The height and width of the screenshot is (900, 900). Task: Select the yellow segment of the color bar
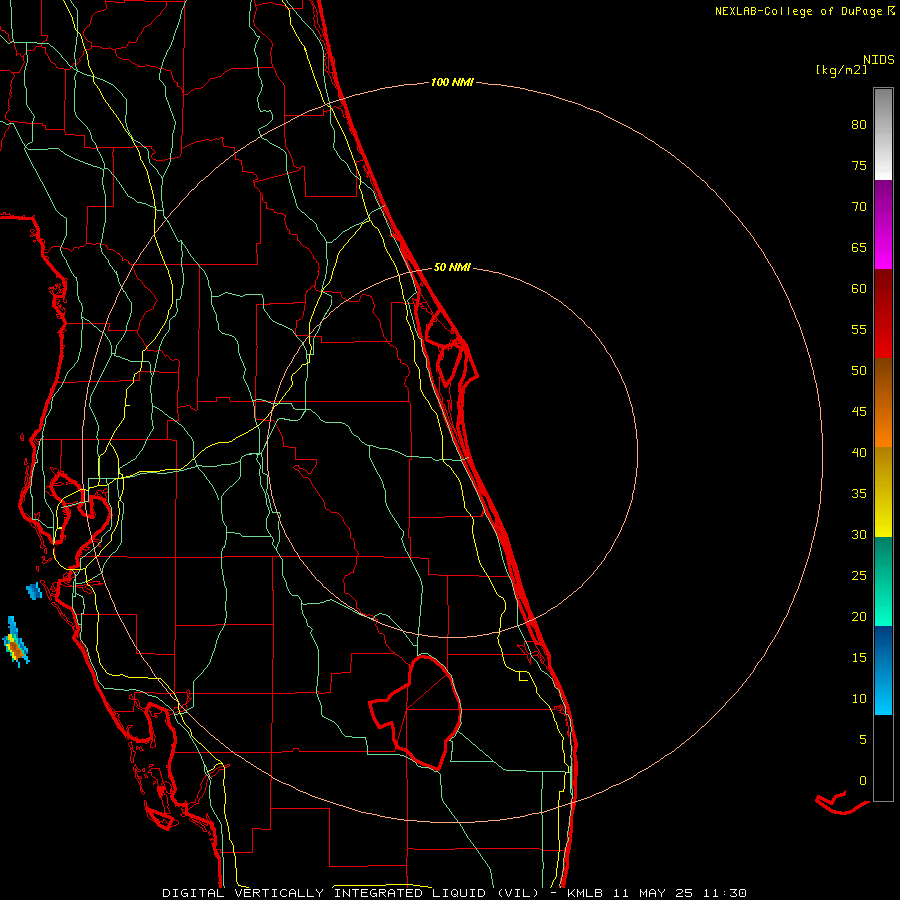tap(883, 492)
